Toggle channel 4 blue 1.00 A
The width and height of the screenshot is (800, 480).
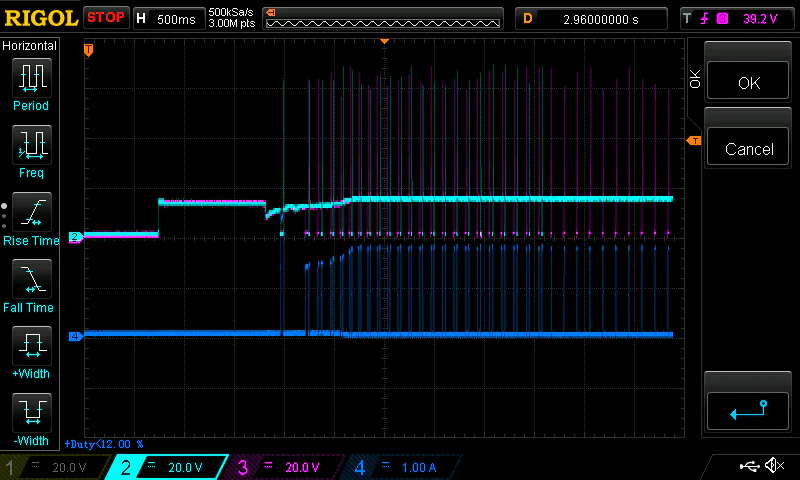(x=400, y=467)
